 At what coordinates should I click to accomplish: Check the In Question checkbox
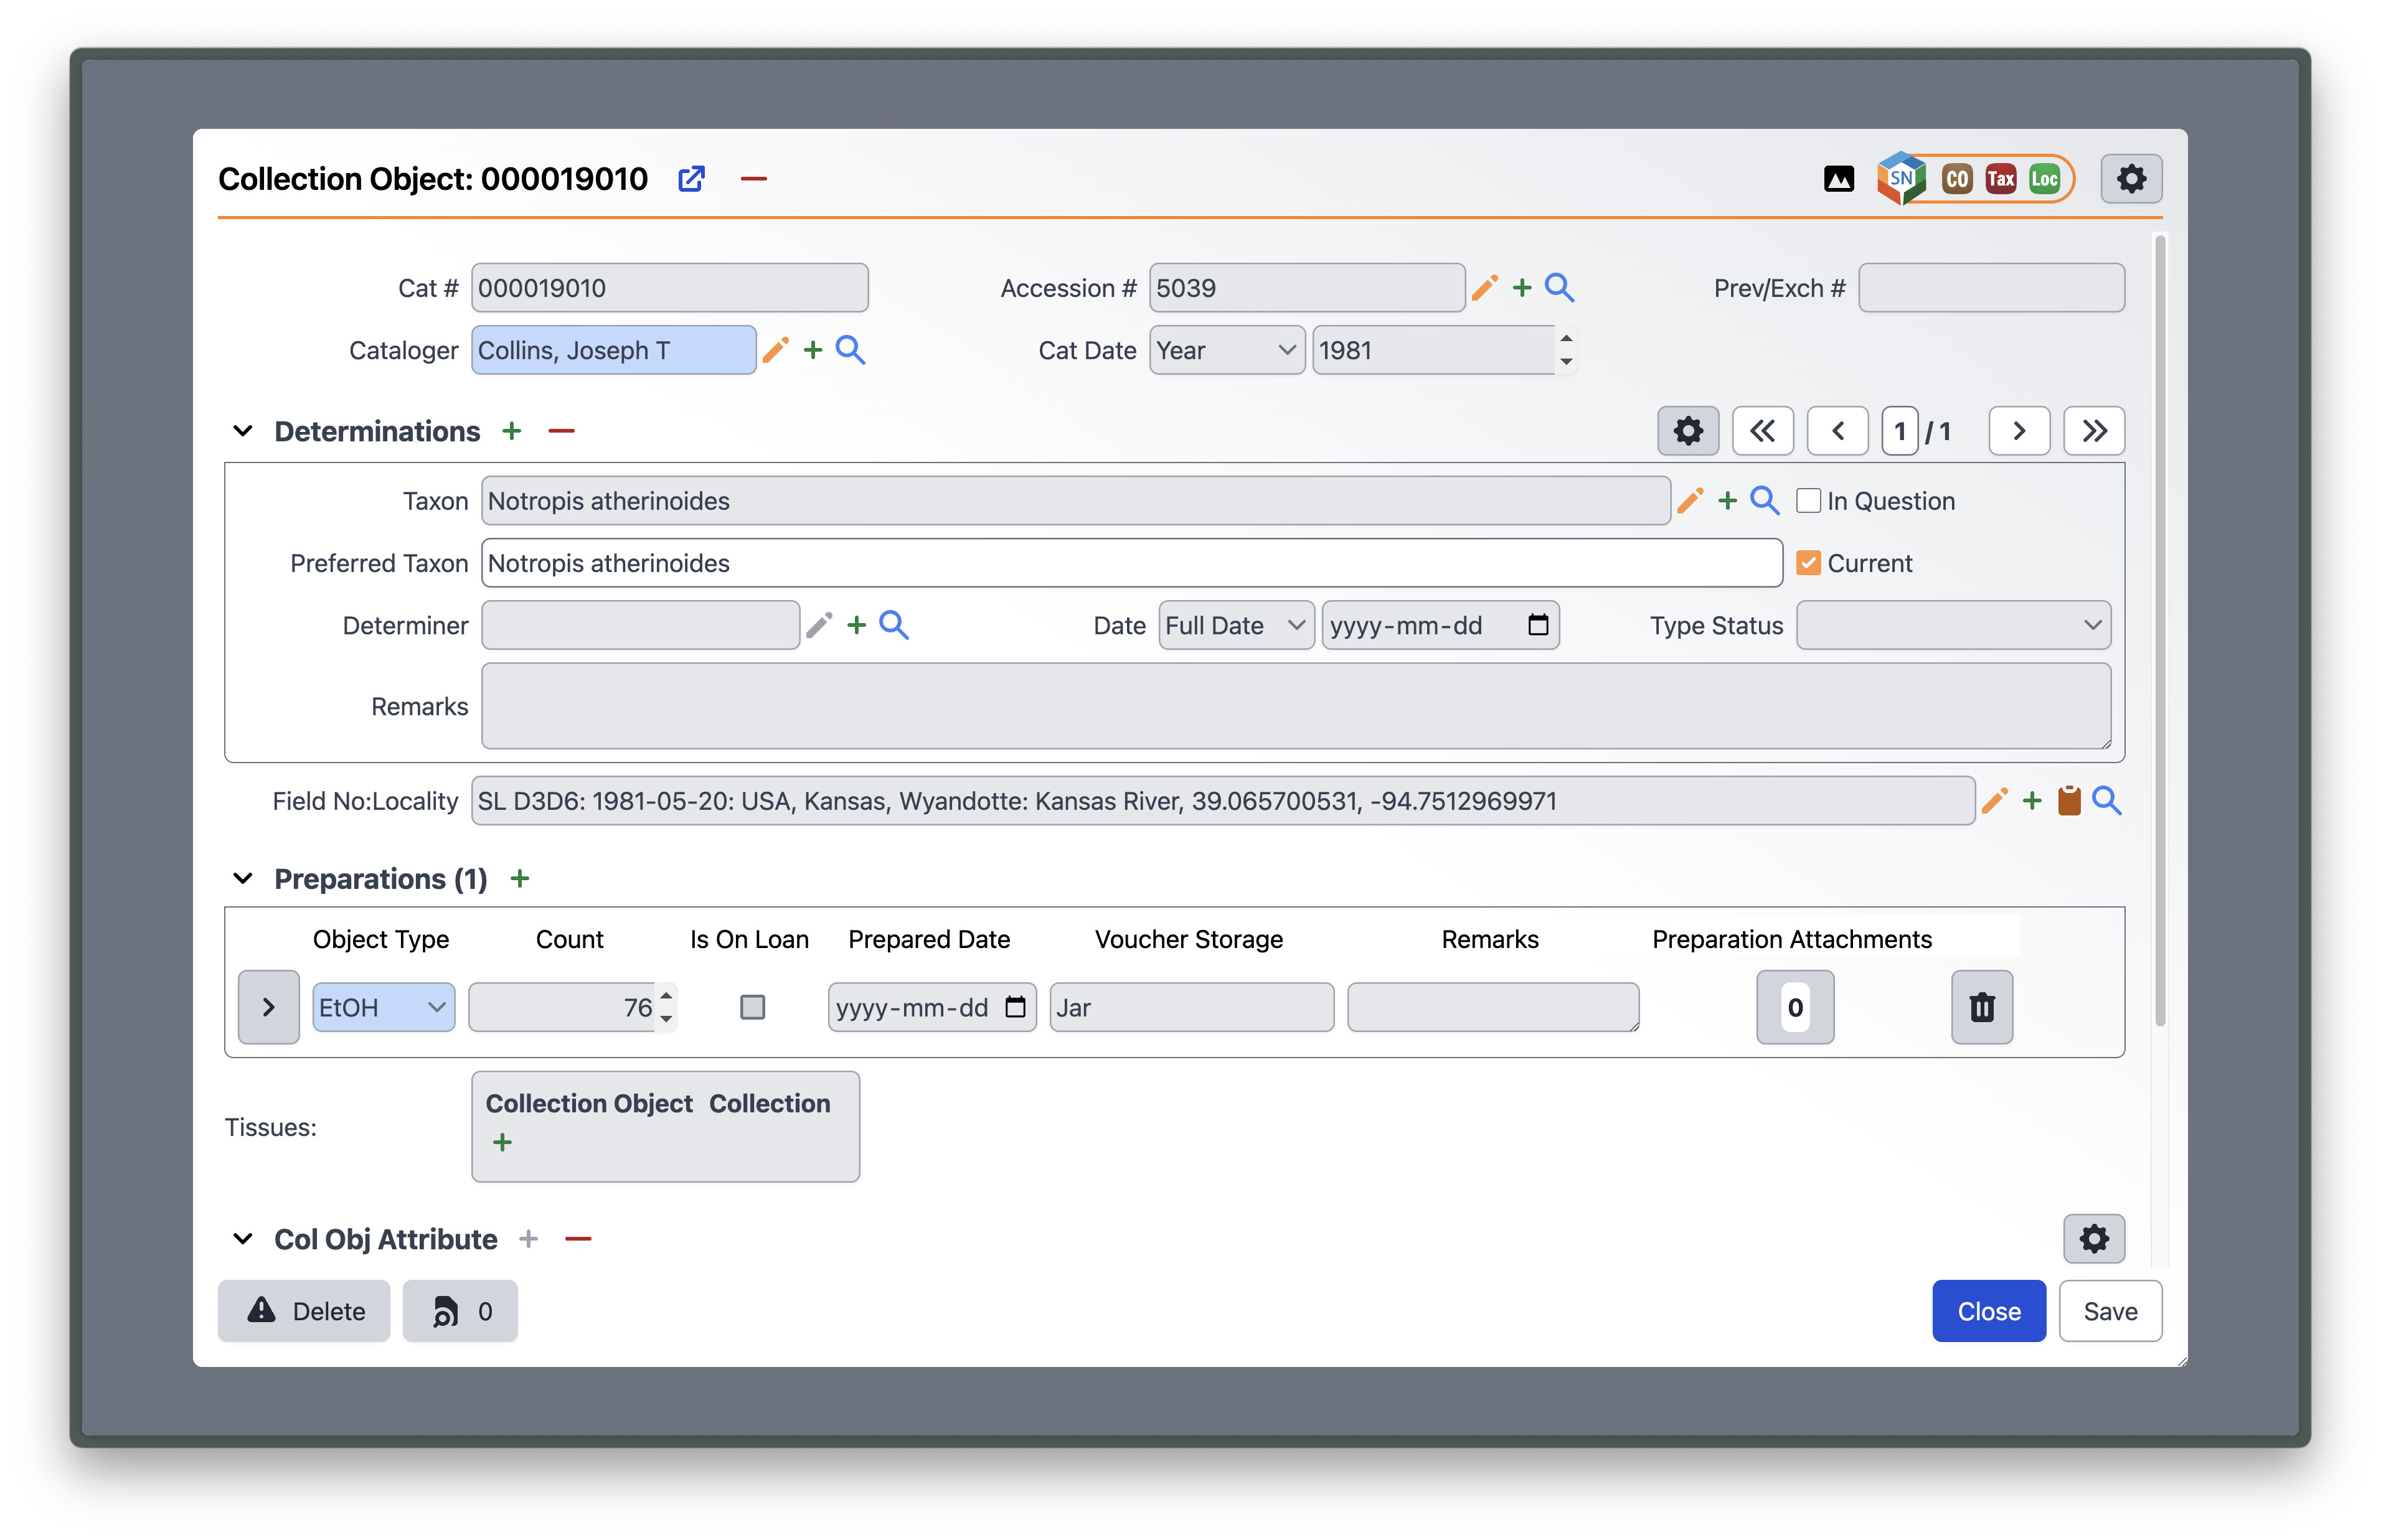(1808, 501)
